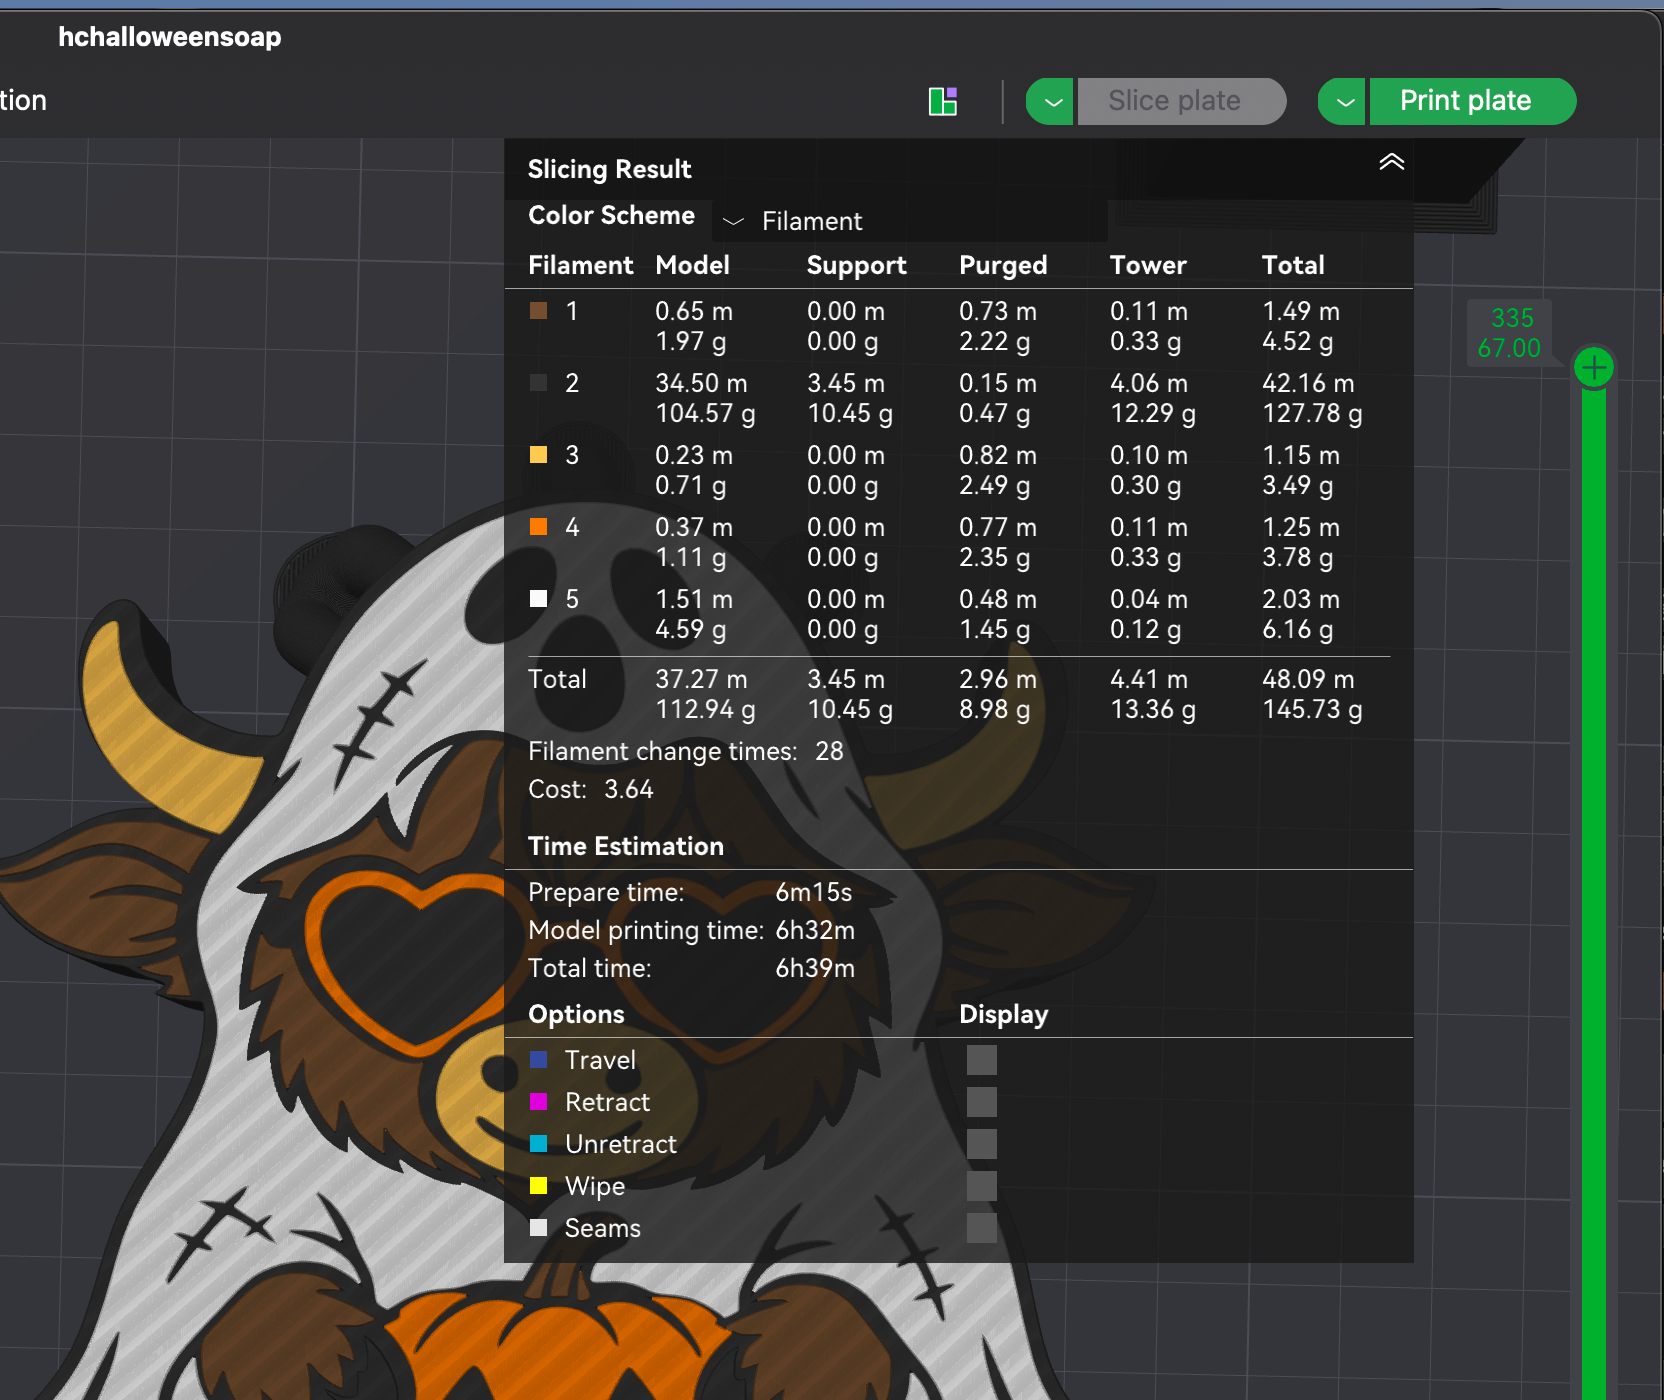Click the brown swatch for filament 1

click(x=538, y=311)
